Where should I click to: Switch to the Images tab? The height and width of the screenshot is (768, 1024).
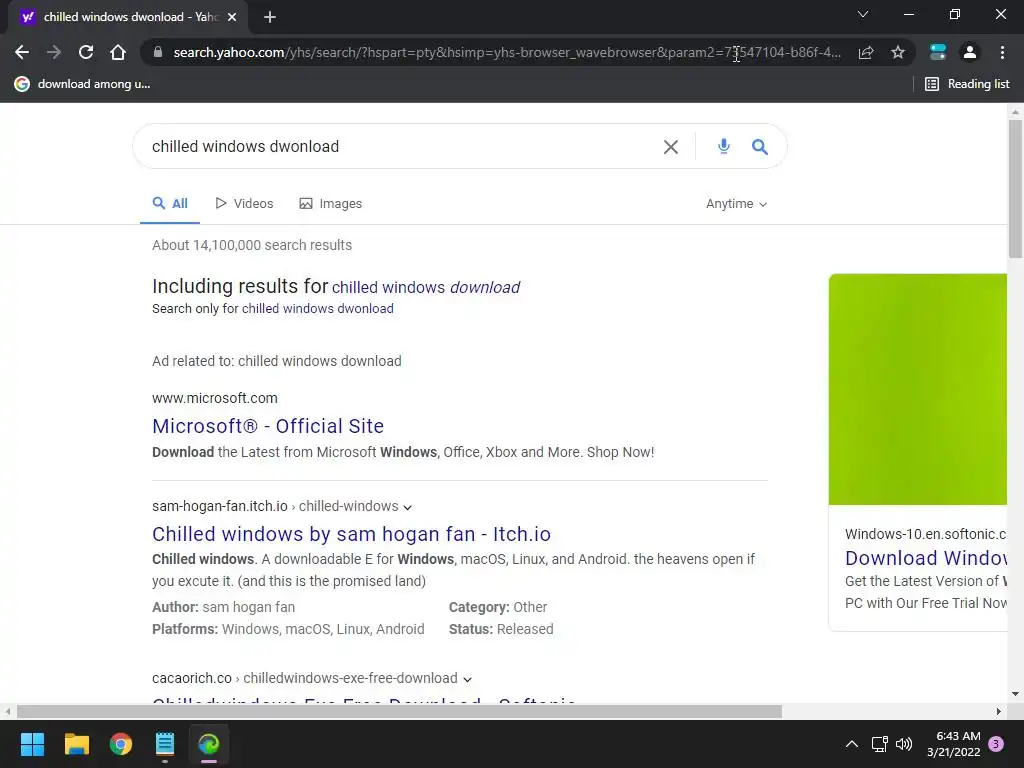330,204
